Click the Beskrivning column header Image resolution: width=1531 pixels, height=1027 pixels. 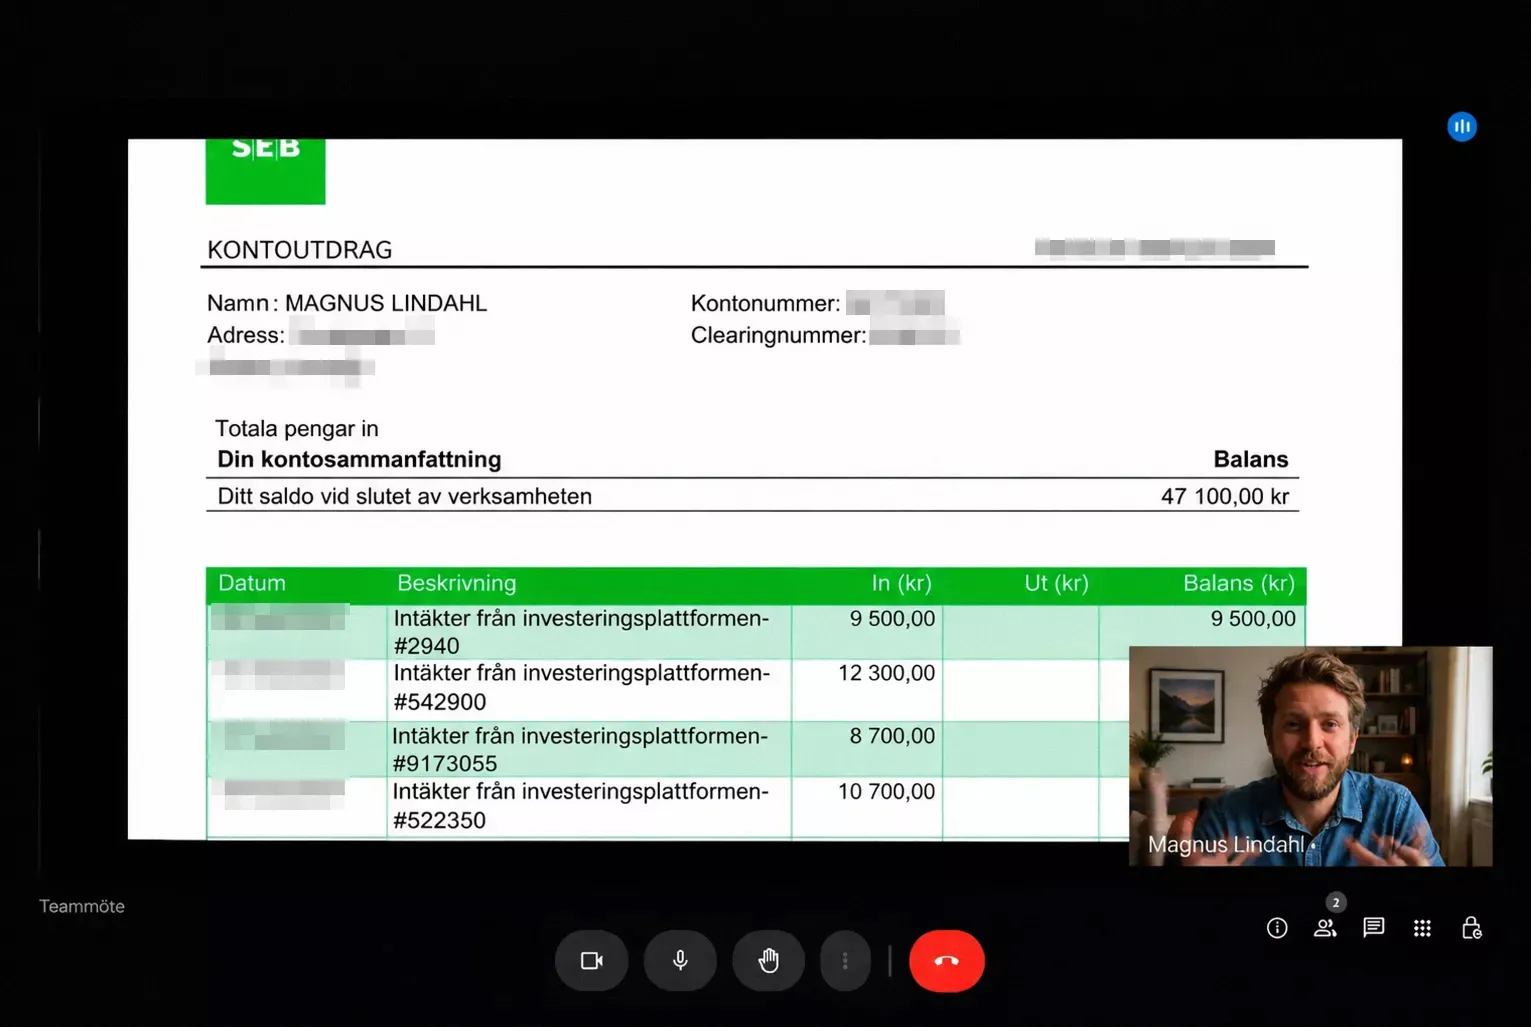(457, 583)
